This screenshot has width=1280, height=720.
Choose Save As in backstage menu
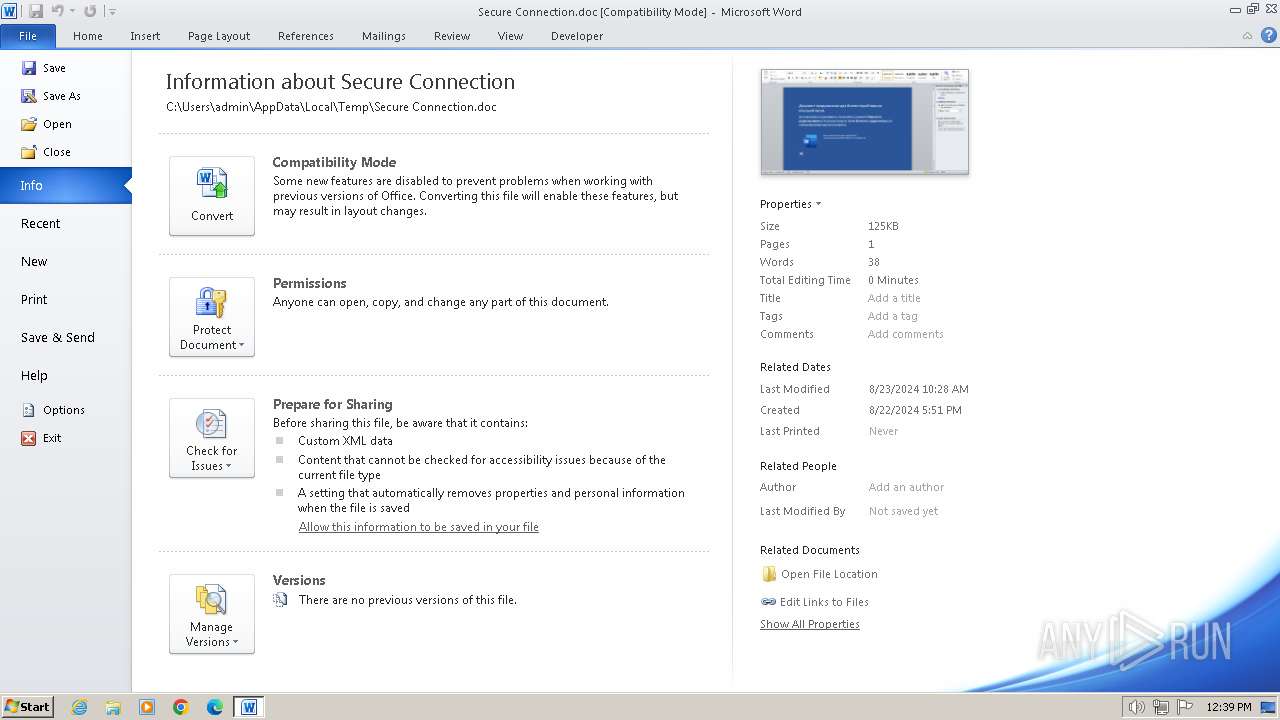tap(51, 96)
